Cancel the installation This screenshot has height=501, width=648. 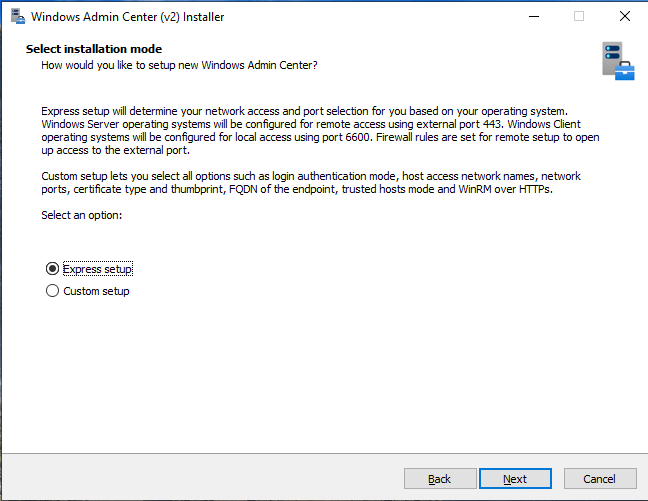click(598, 479)
